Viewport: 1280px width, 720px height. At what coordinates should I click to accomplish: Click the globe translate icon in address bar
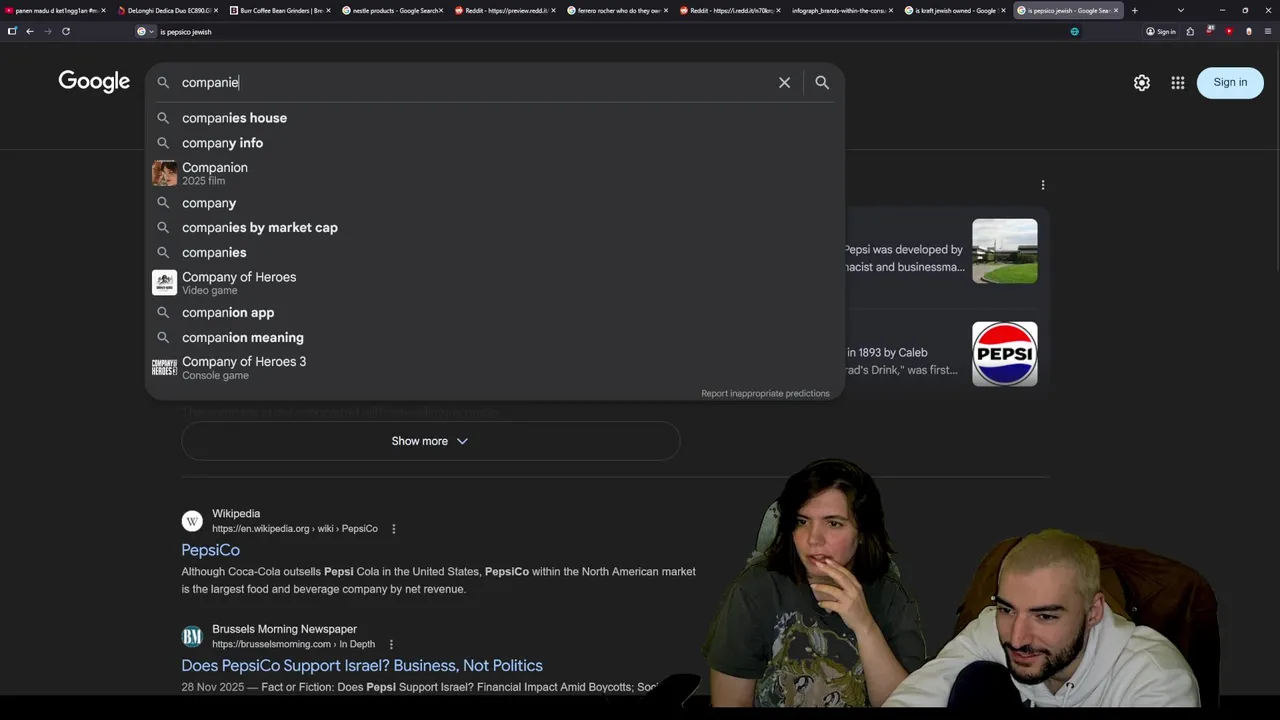point(1075,31)
